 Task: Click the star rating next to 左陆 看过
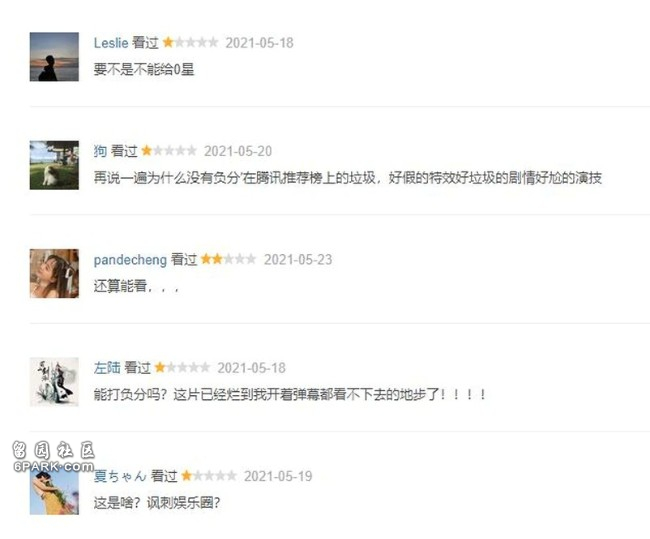tap(182, 367)
